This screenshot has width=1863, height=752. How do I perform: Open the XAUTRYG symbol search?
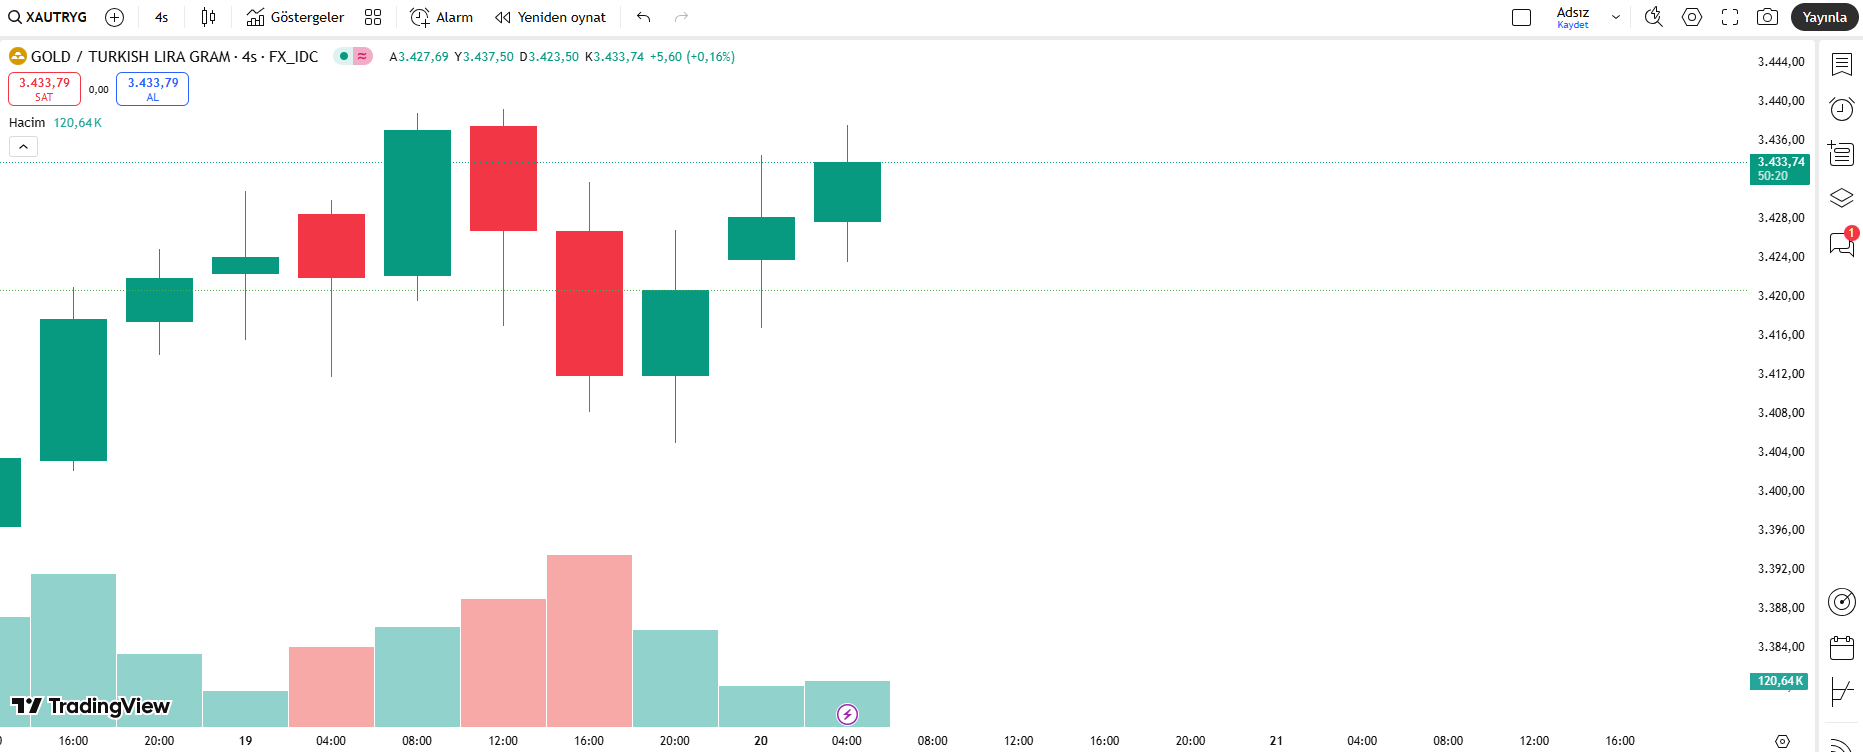(x=48, y=17)
